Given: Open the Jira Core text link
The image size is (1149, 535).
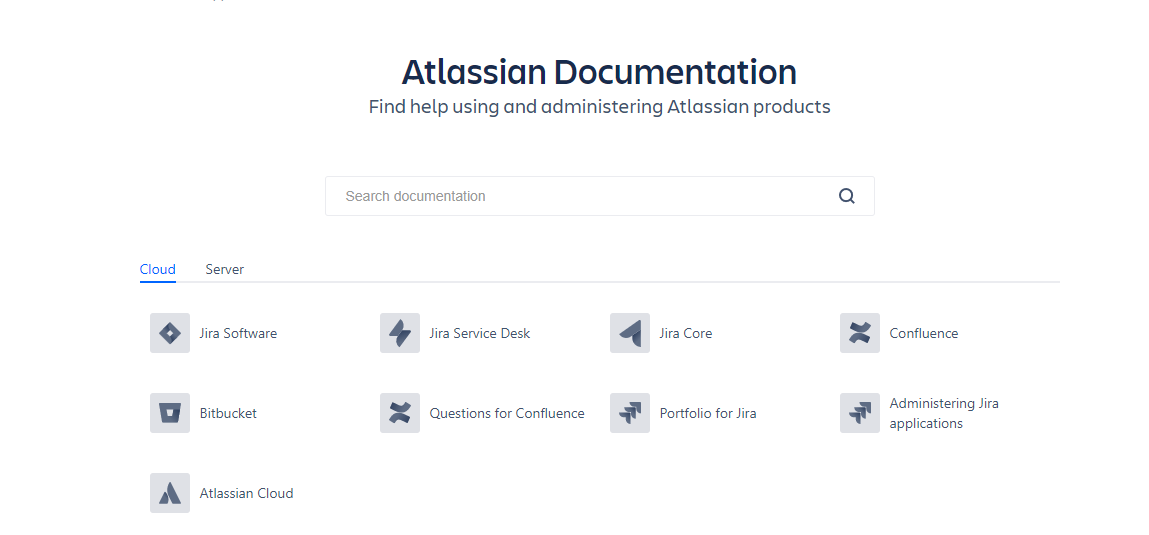Looking at the screenshot, I should [x=686, y=333].
